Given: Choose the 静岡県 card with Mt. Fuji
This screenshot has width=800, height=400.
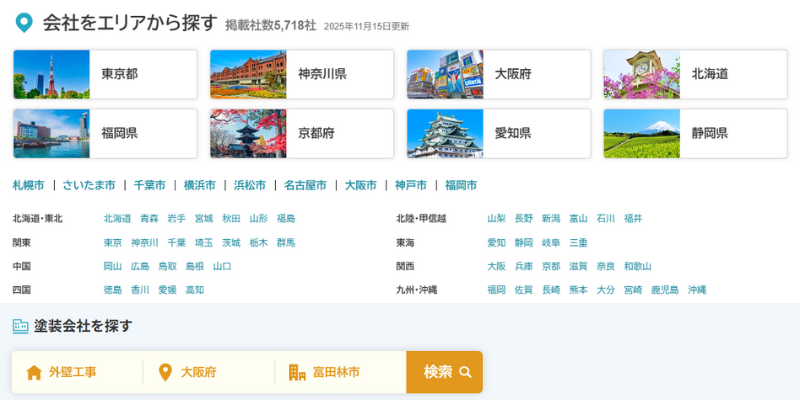Looking at the screenshot, I should (x=695, y=133).
